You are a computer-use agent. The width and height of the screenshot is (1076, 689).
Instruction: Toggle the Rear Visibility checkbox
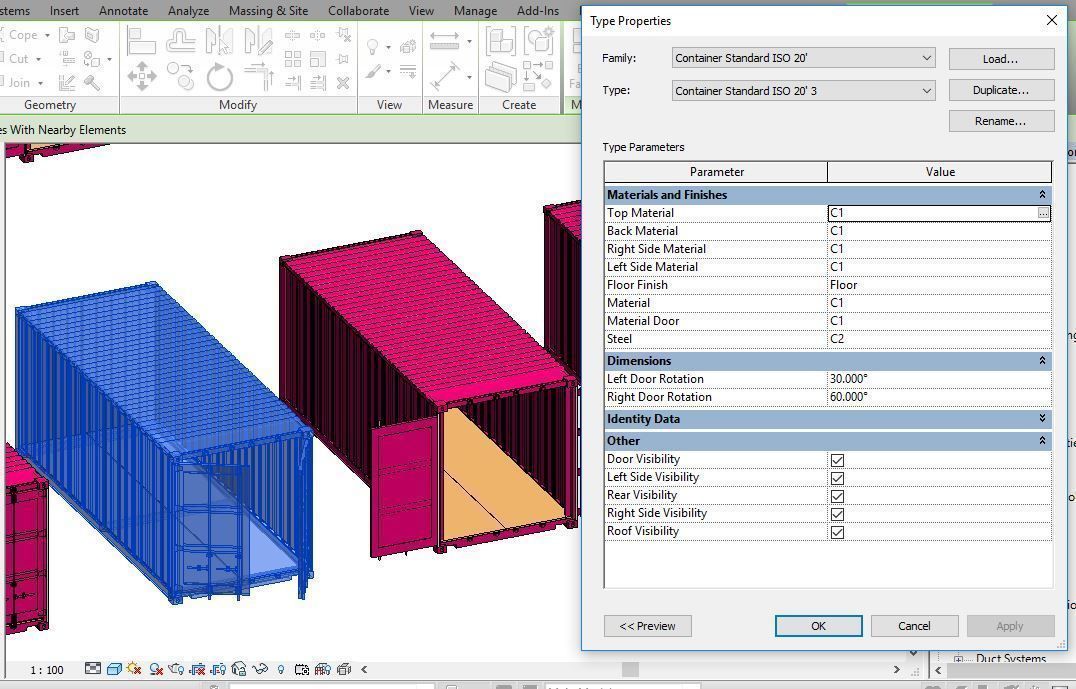837,496
